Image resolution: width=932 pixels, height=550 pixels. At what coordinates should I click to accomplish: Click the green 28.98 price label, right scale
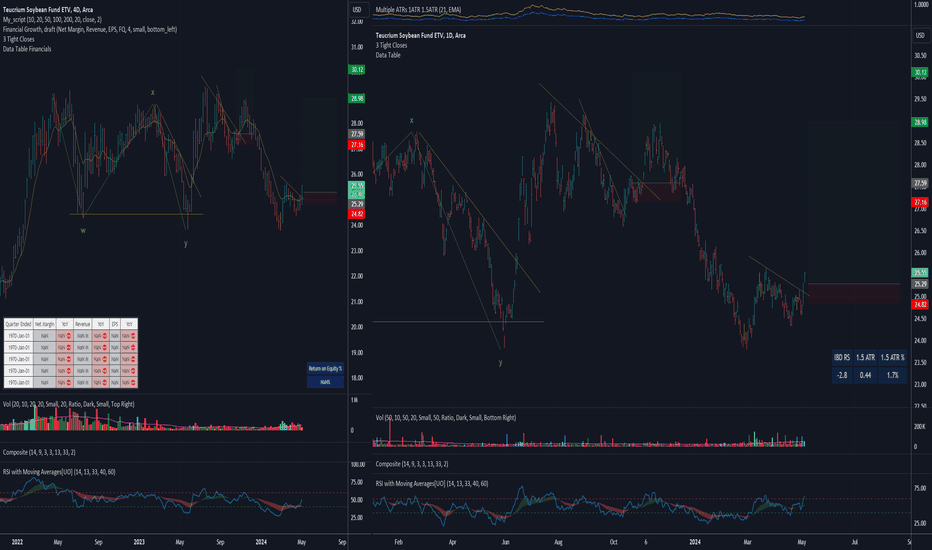click(920, 122)
